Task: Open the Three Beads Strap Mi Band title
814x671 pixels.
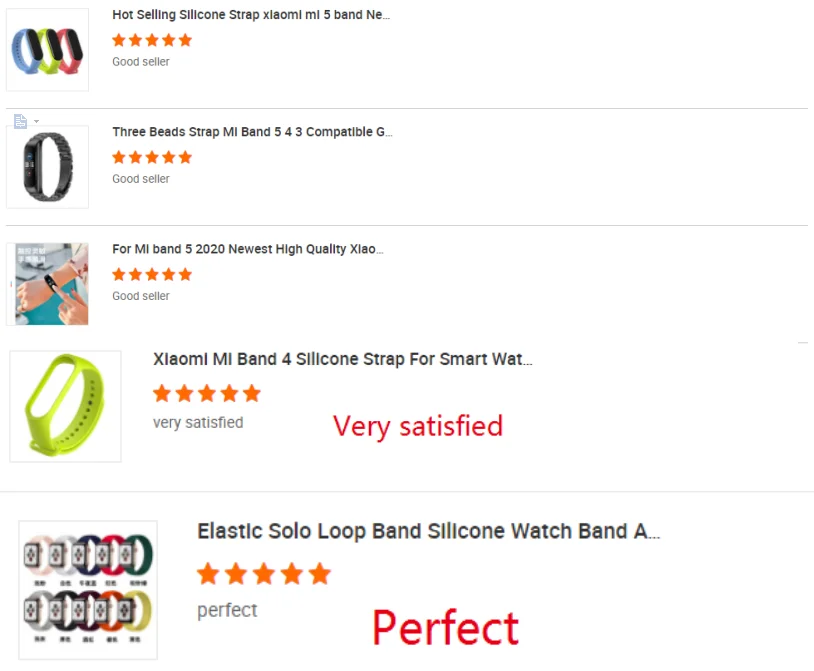Action: (252, 132)
